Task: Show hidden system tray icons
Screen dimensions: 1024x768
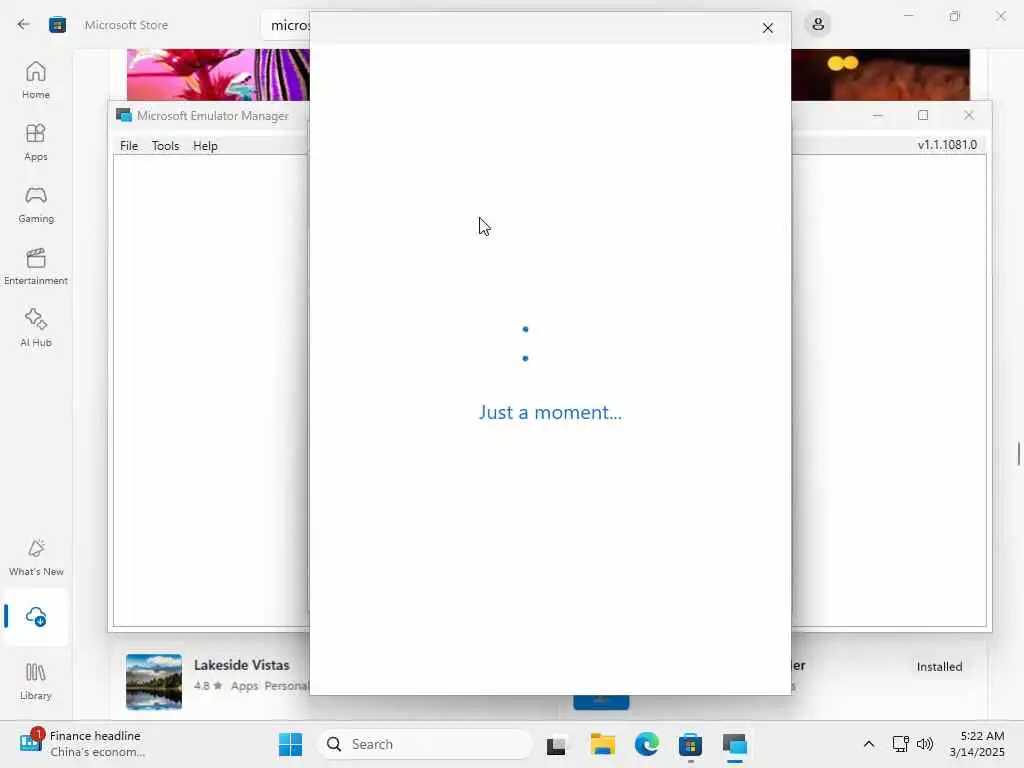Action: tap(869, 744)
